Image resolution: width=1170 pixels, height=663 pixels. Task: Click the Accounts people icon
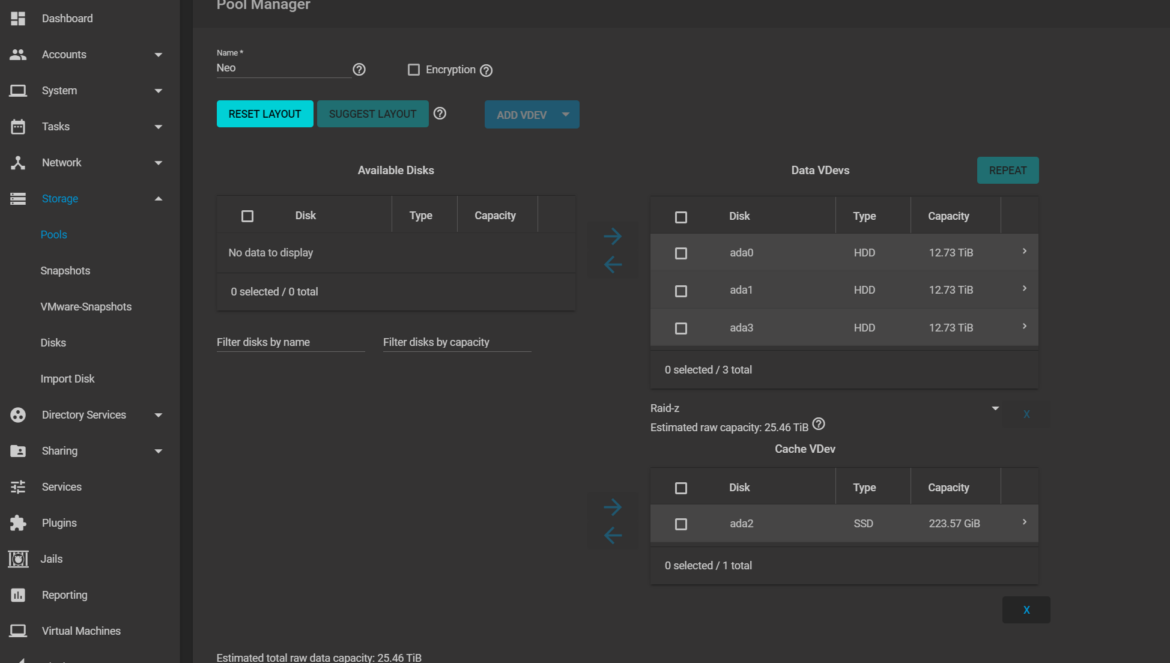[18, 54]
